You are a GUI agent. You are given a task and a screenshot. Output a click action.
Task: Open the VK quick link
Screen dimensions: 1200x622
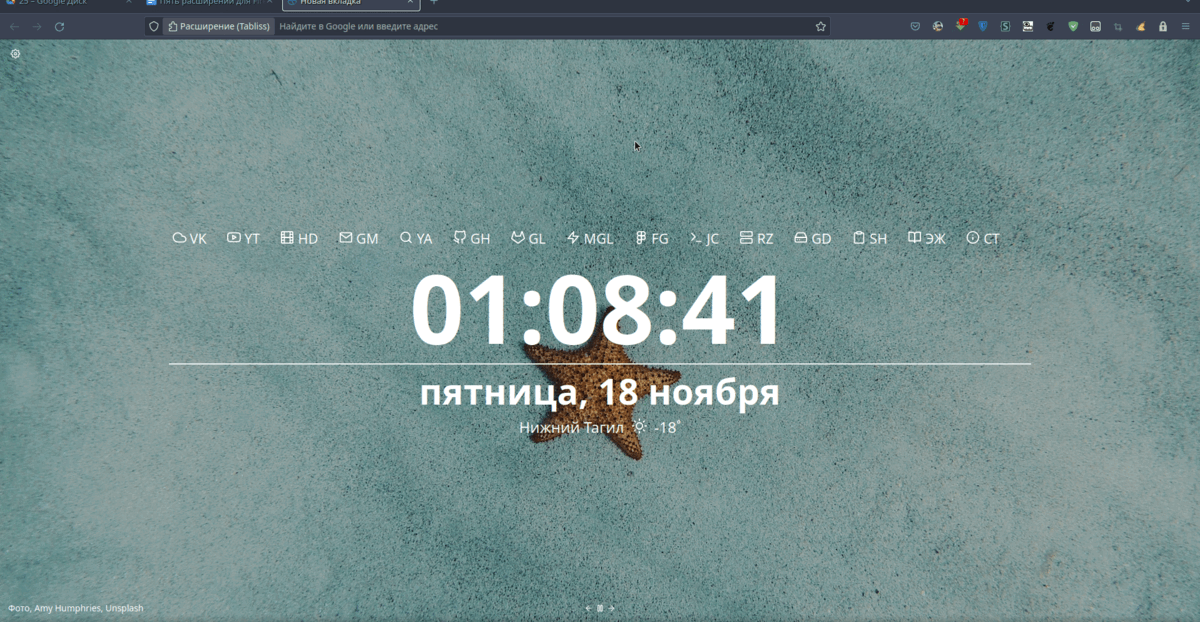[x=189, y=238]
